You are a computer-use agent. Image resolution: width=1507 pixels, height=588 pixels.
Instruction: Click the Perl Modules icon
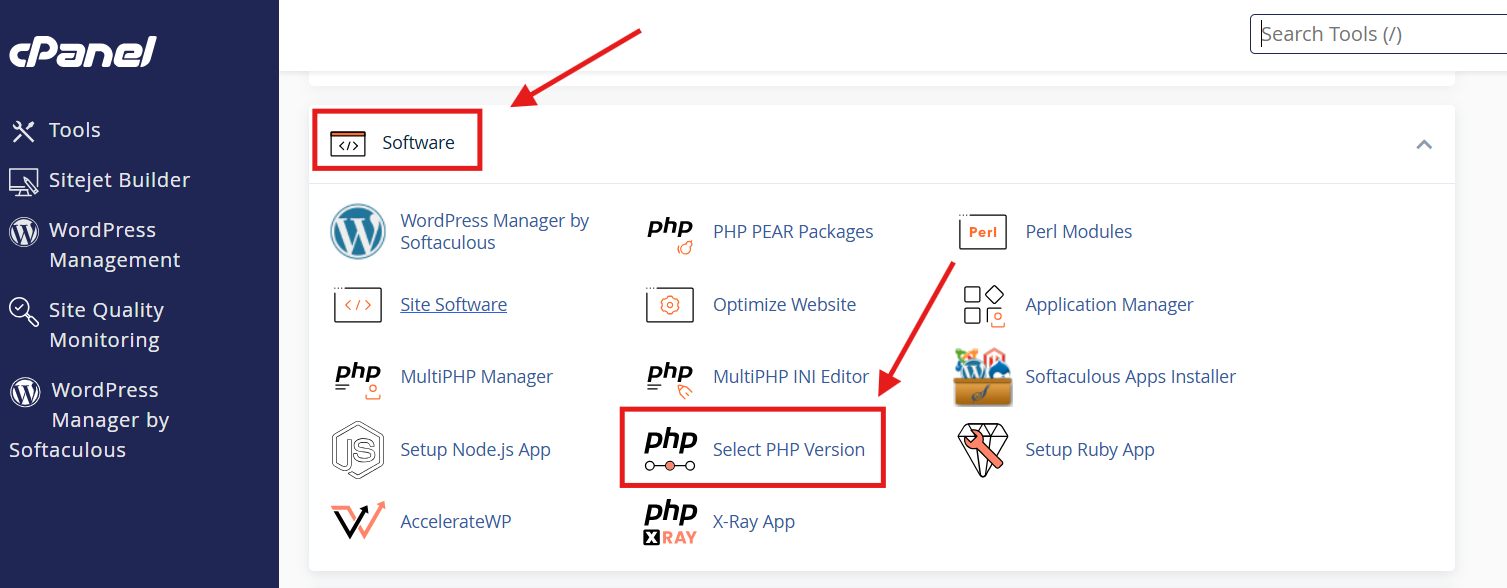[x=982, y=232]
